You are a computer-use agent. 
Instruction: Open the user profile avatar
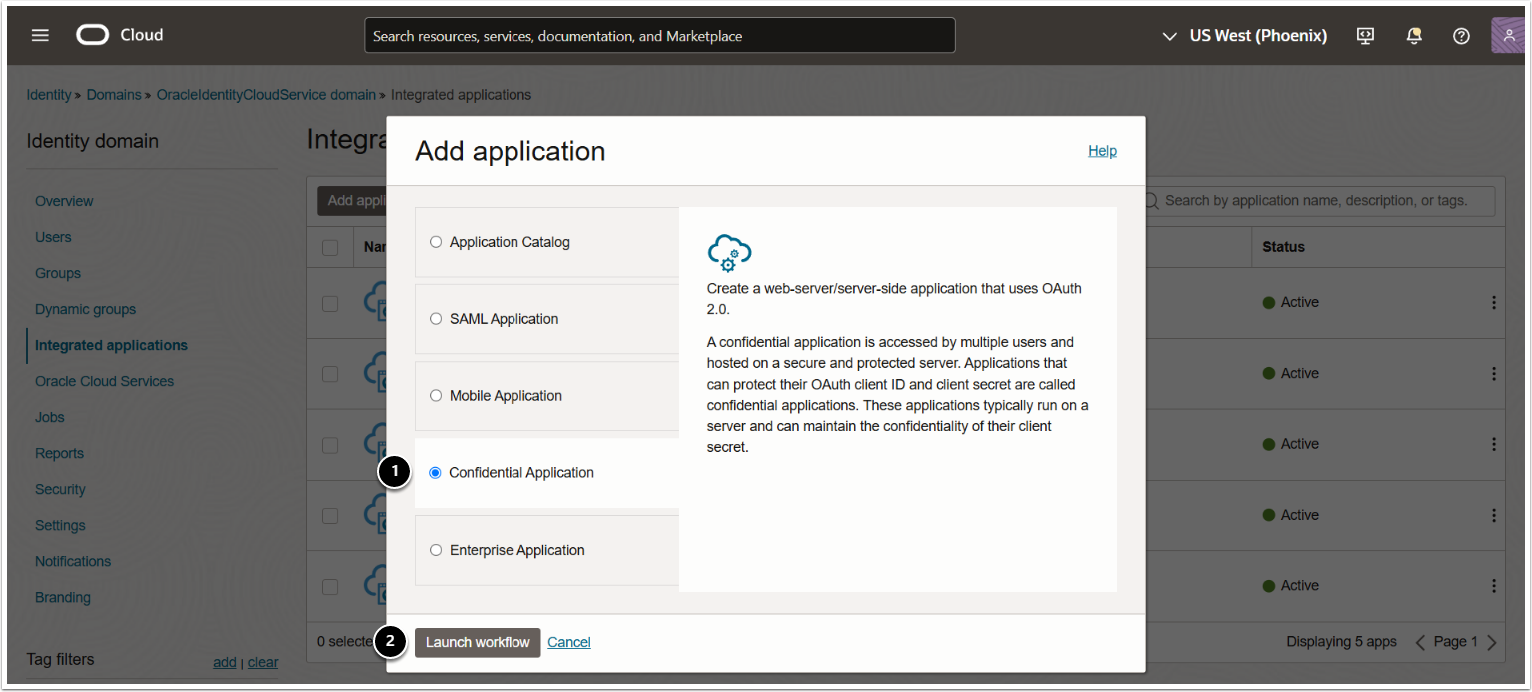(1508, 35)
